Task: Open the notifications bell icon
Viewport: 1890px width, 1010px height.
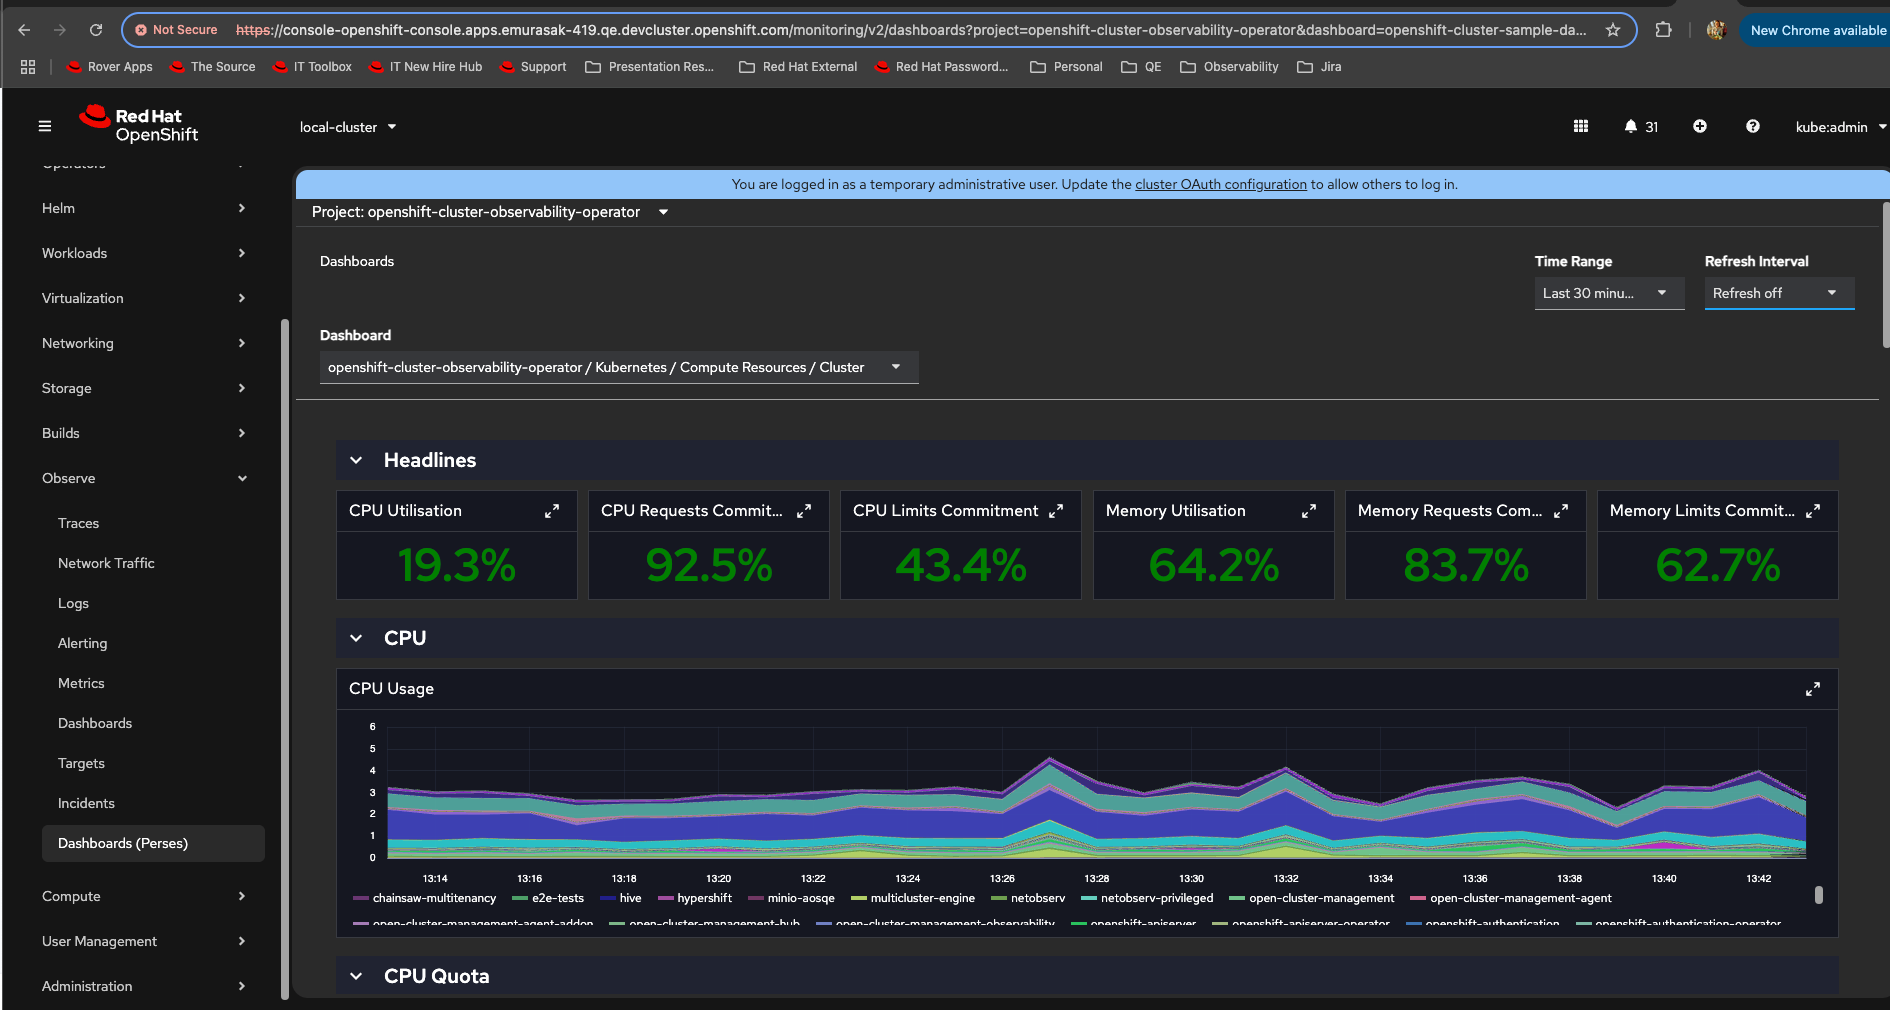Action: click(x=1631, y=127)
